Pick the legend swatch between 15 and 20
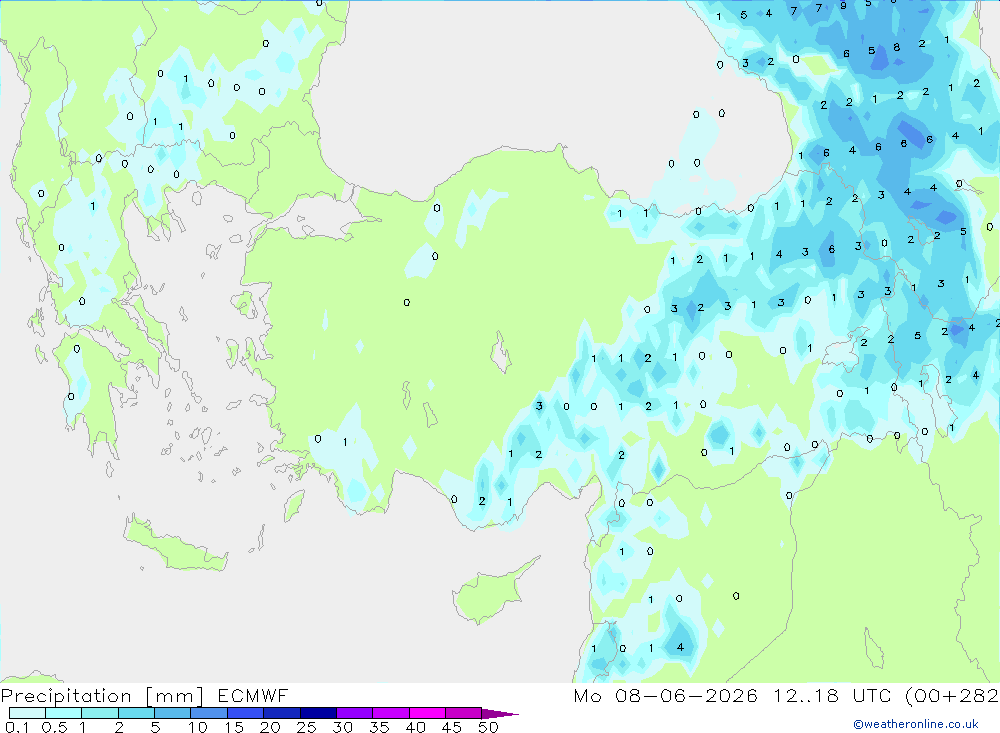Viewport: 1000px width, 733px height. 245,713
